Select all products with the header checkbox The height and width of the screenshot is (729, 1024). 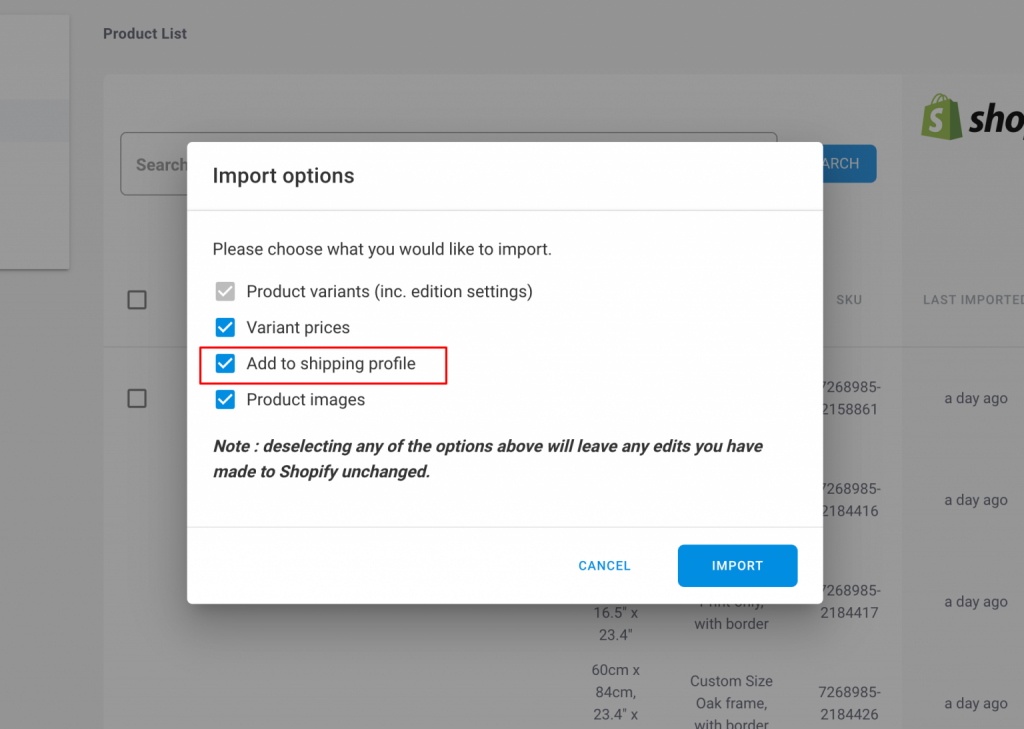(137, 300)
